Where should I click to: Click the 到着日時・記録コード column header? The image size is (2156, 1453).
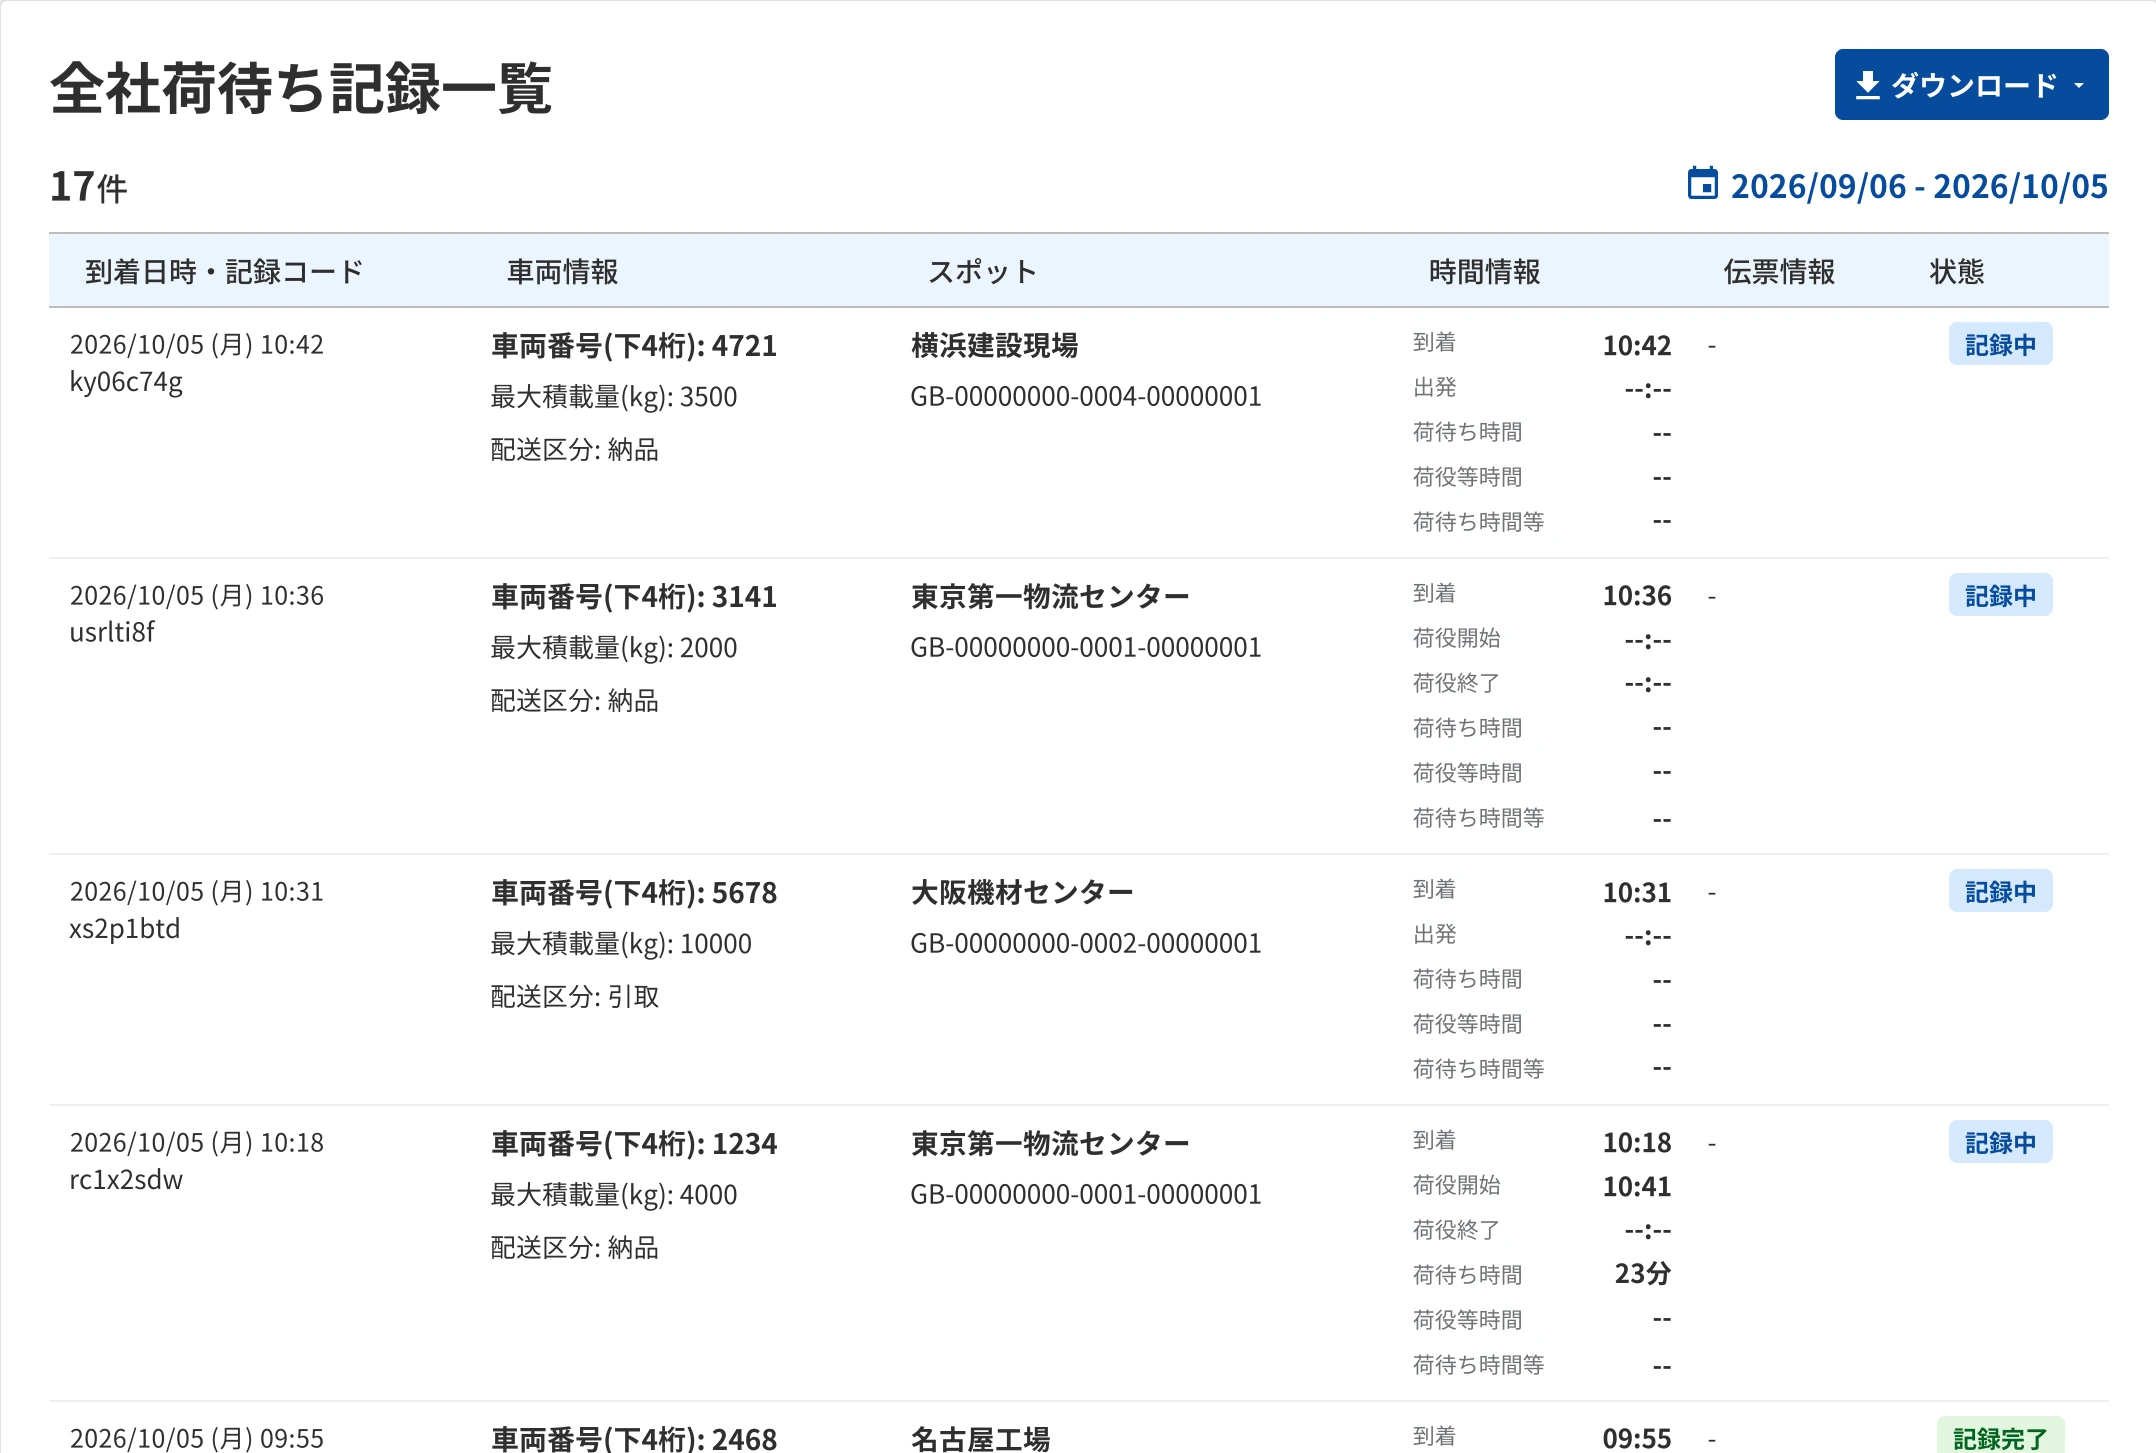[x=224, y=271]
